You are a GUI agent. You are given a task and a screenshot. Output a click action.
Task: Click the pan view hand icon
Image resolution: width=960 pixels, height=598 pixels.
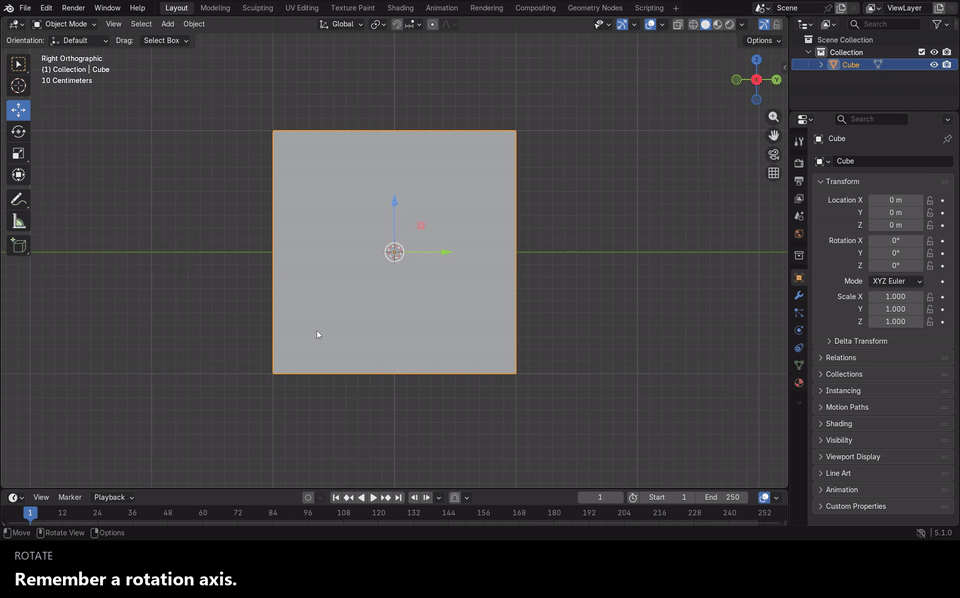pyautogui.click(x=774, y=135)
